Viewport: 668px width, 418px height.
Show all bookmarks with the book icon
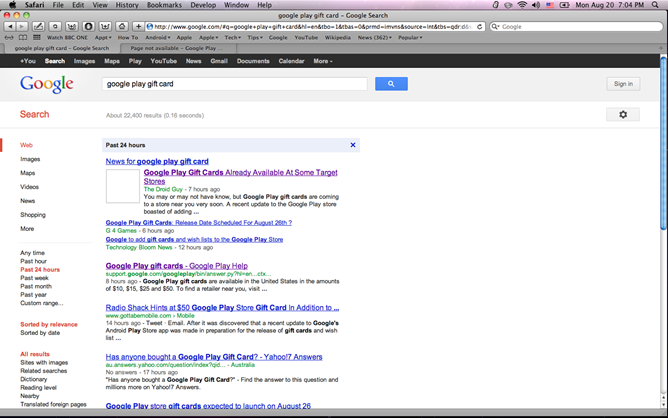23,37
